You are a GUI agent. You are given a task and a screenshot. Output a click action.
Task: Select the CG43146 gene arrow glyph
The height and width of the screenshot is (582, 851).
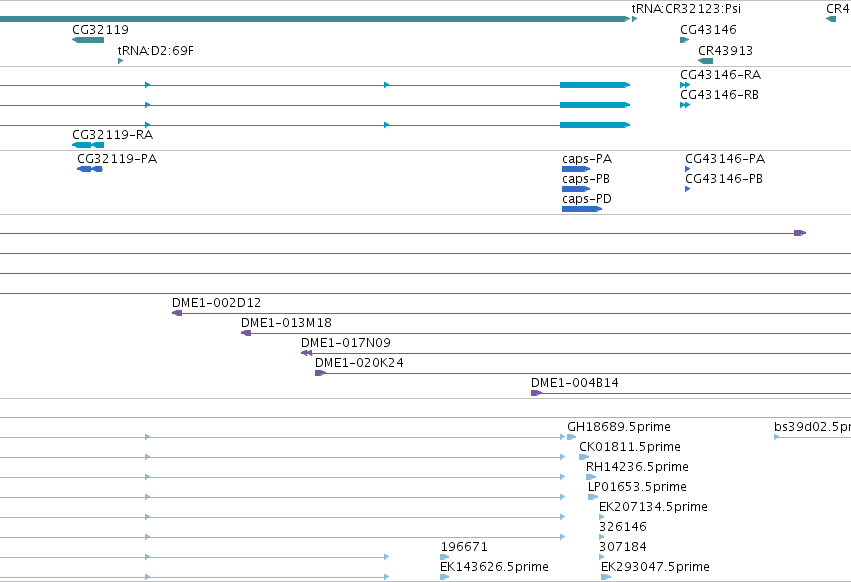684,40
